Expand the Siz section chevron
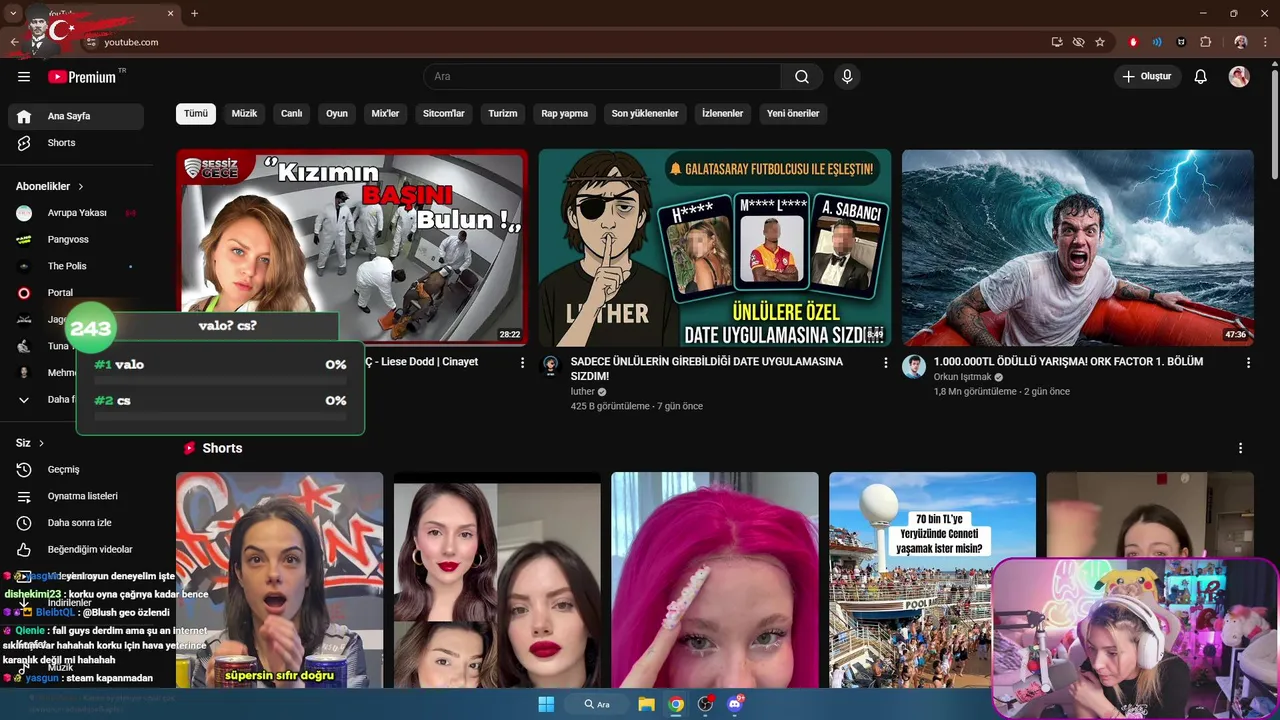Viewport: 1280px width, 720px height. click(x=41, y=443)
